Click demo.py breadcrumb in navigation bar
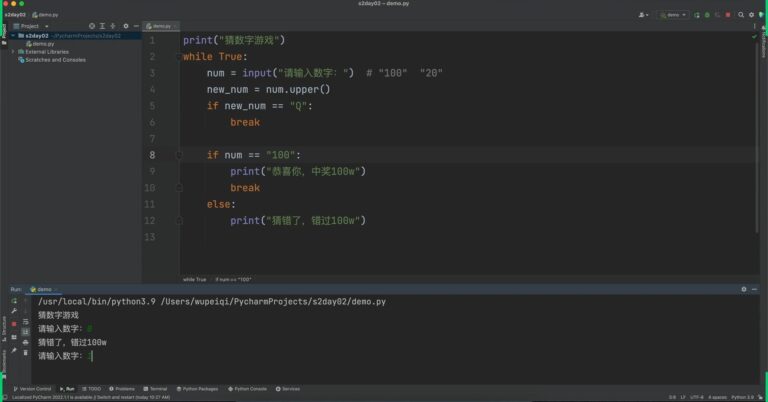 [x=45, y=15]
